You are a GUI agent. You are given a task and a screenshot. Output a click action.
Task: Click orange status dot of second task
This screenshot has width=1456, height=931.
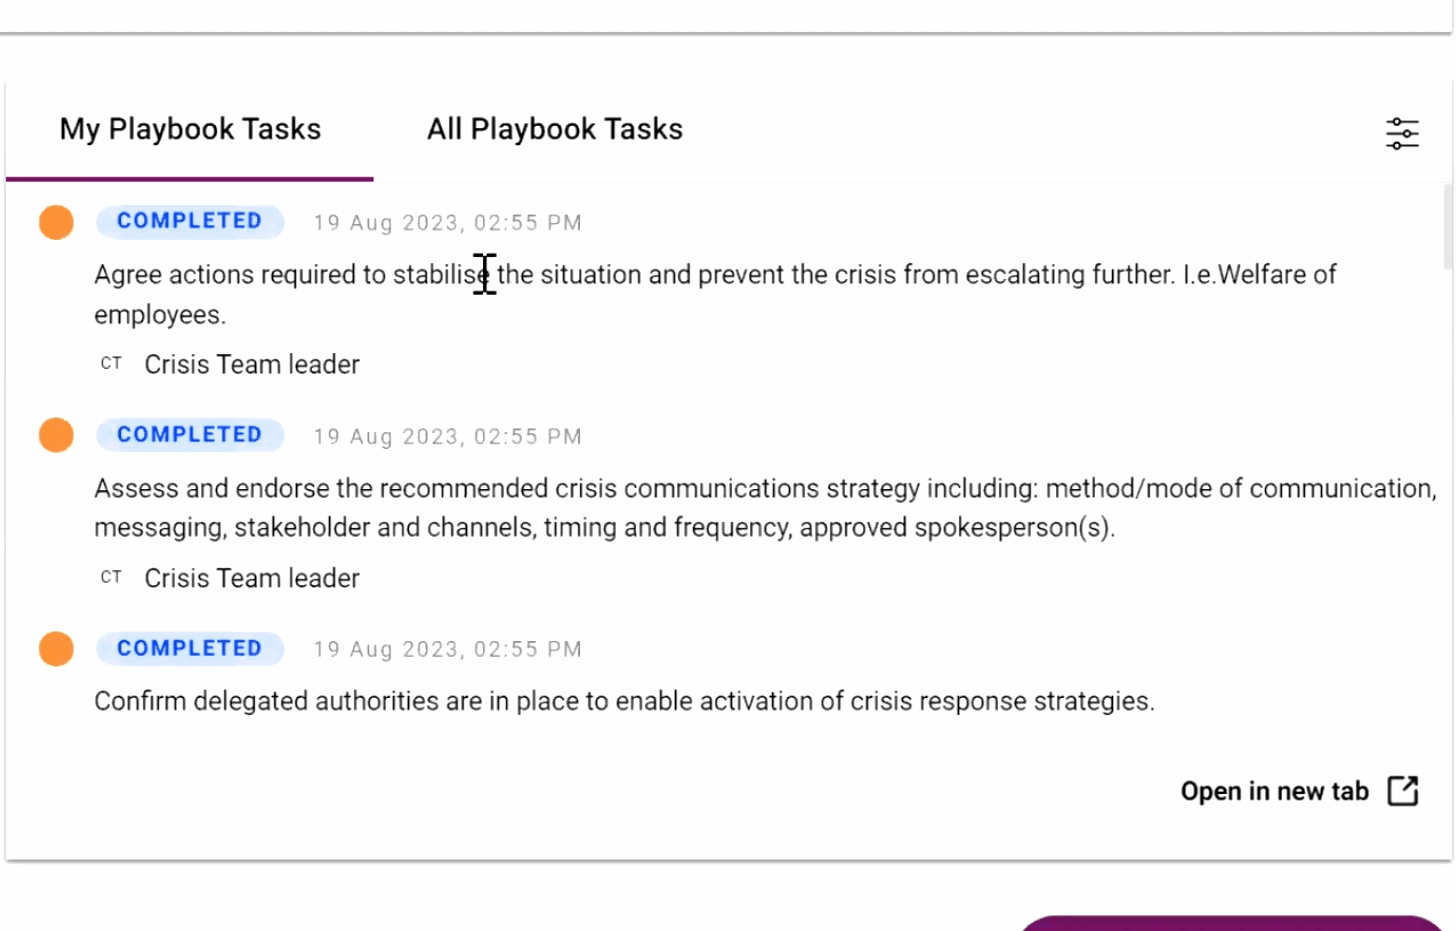pos(56,435)
